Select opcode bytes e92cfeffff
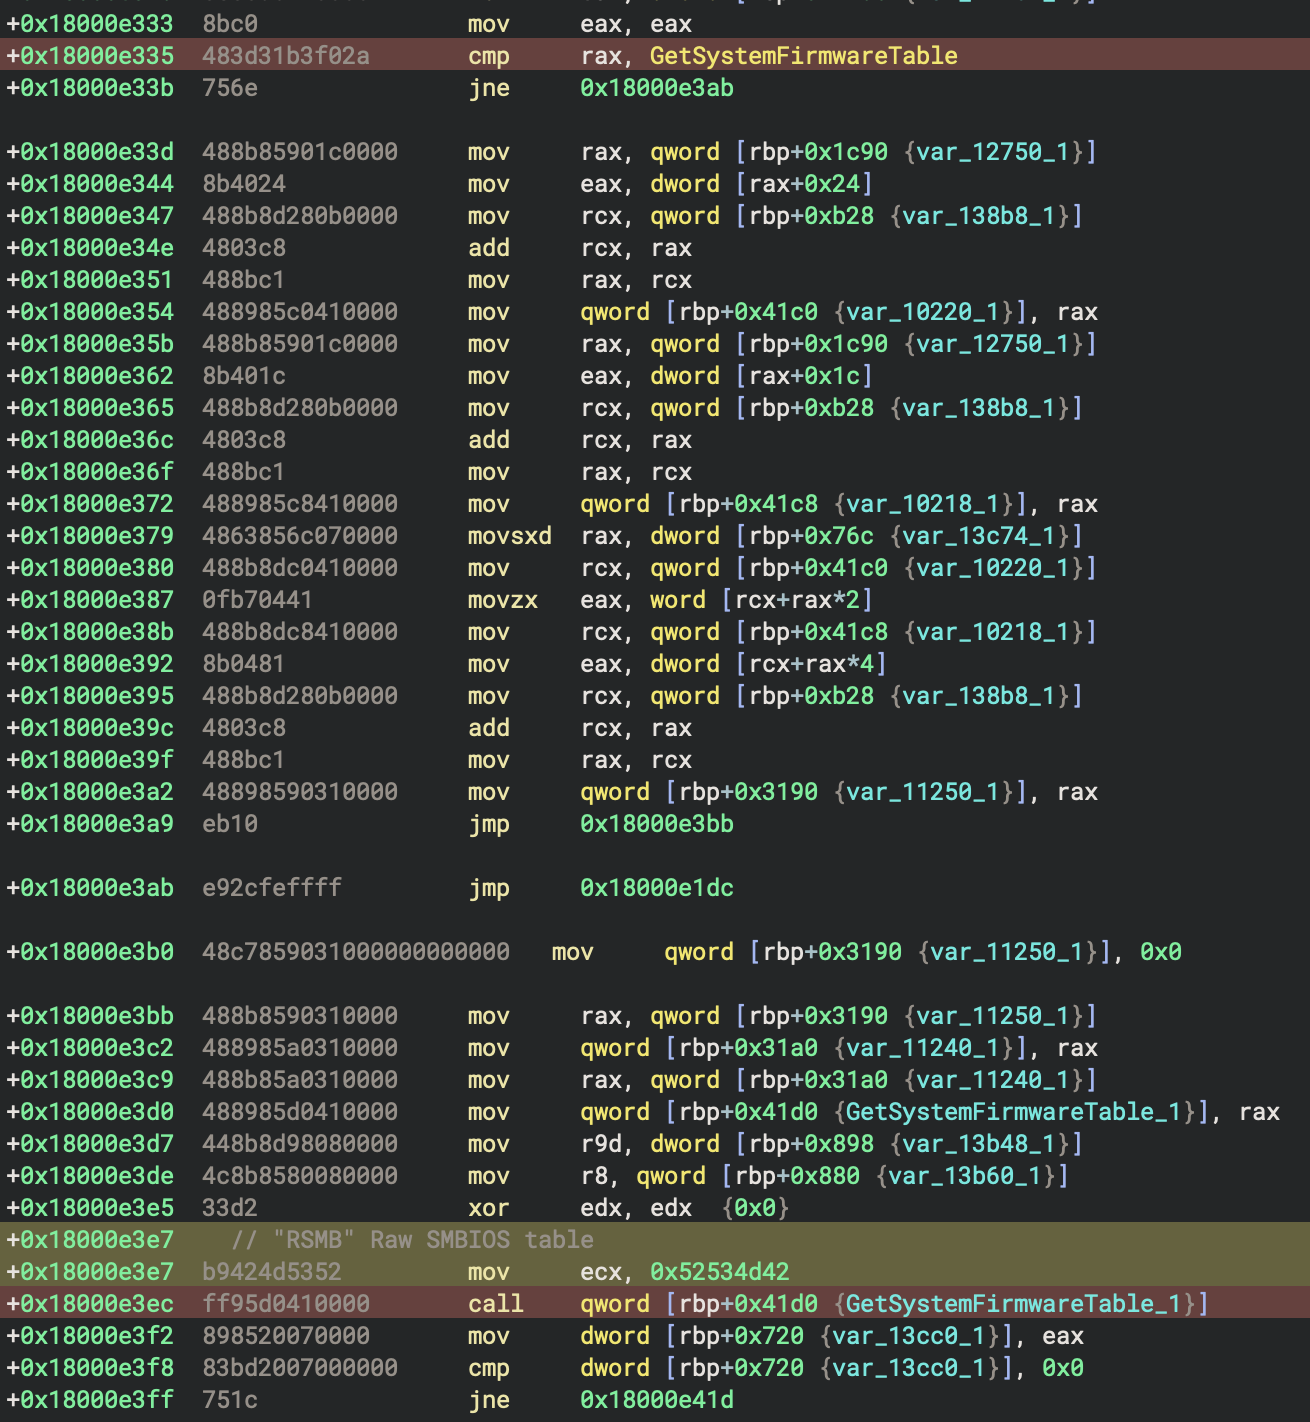 tap(272, 887)
